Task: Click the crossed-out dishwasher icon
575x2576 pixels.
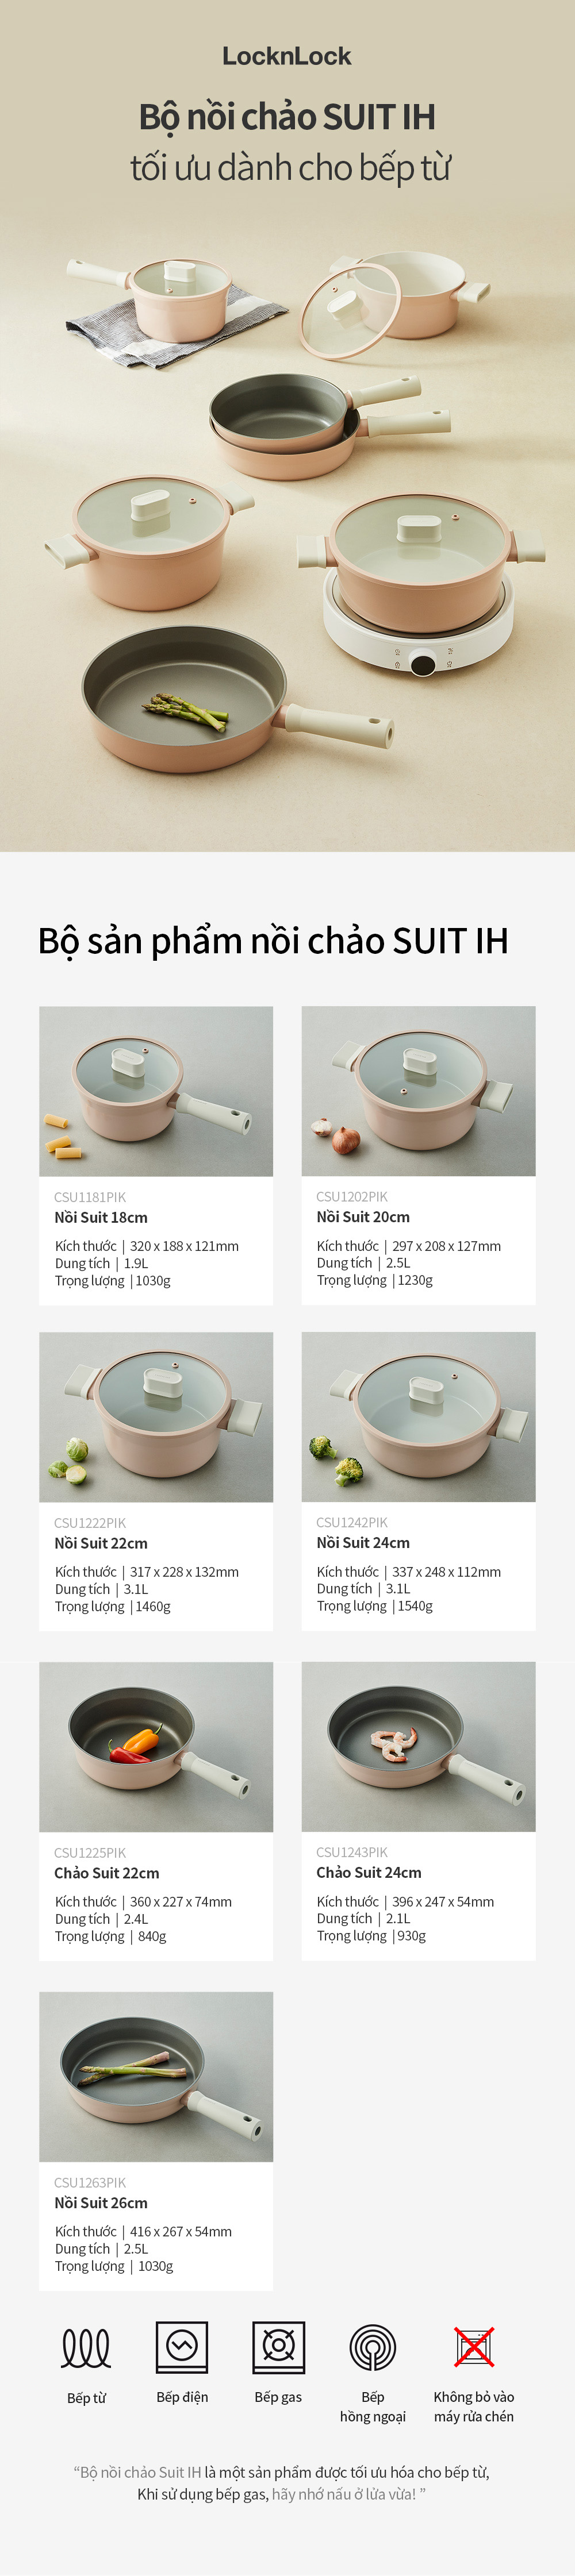Action: [474, 2346]
